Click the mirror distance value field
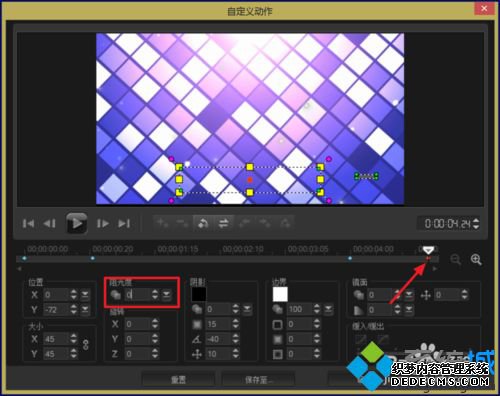The height and width of the screenshot is (396, 500). pyautogui.click(x=447, y=295)
